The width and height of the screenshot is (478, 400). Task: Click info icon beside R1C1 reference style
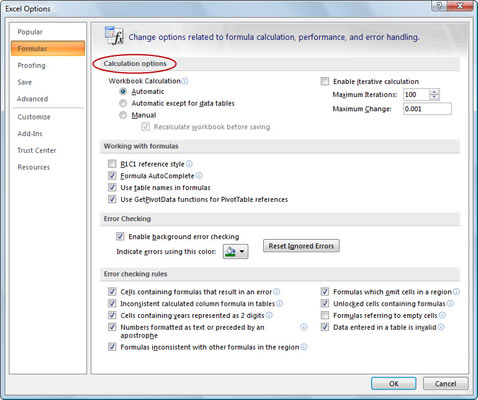tap(189, 164)
